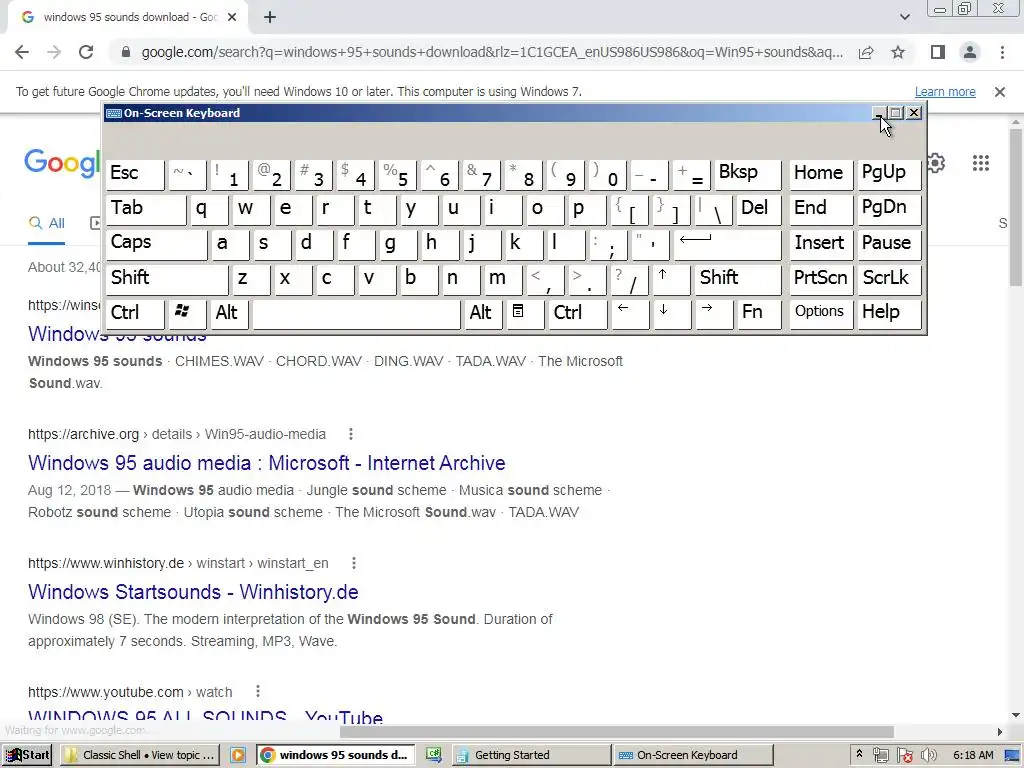Close the windows 95 sounds download tab

pyautogui.click(x=232, y=18)
